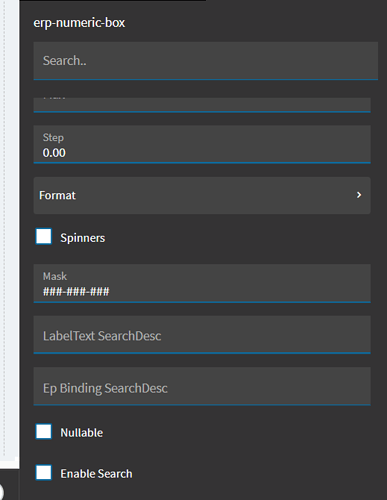Click the erp-numeric-box panel title

click(x=79, y=23)
